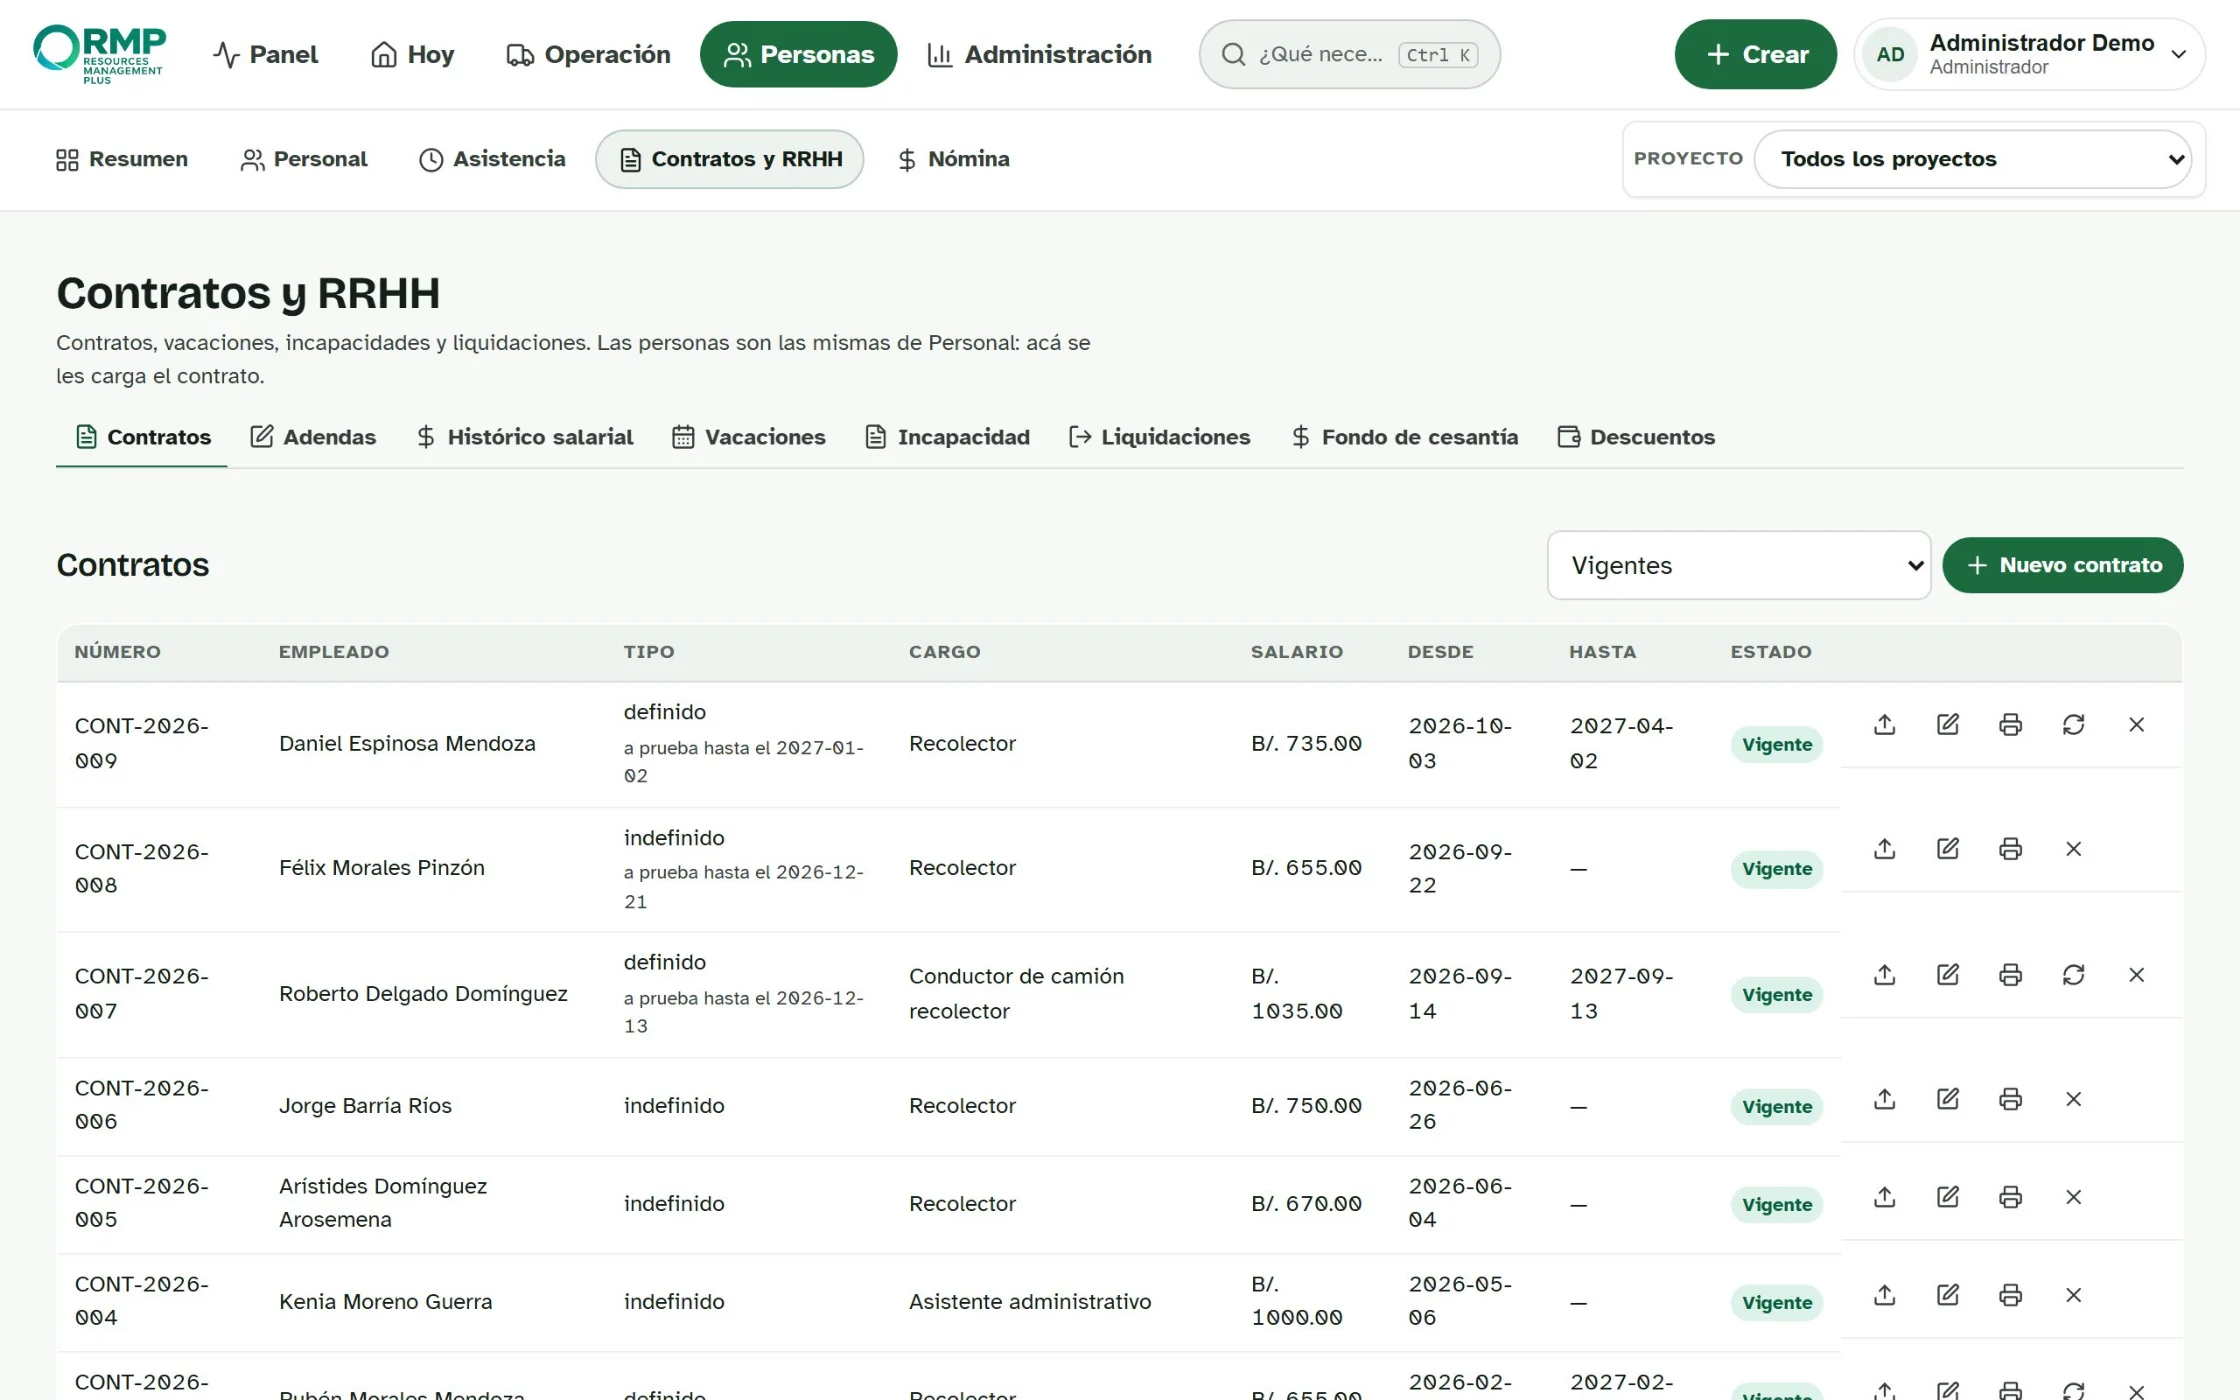Select the Contratos sub-tab

coord(142,437)
